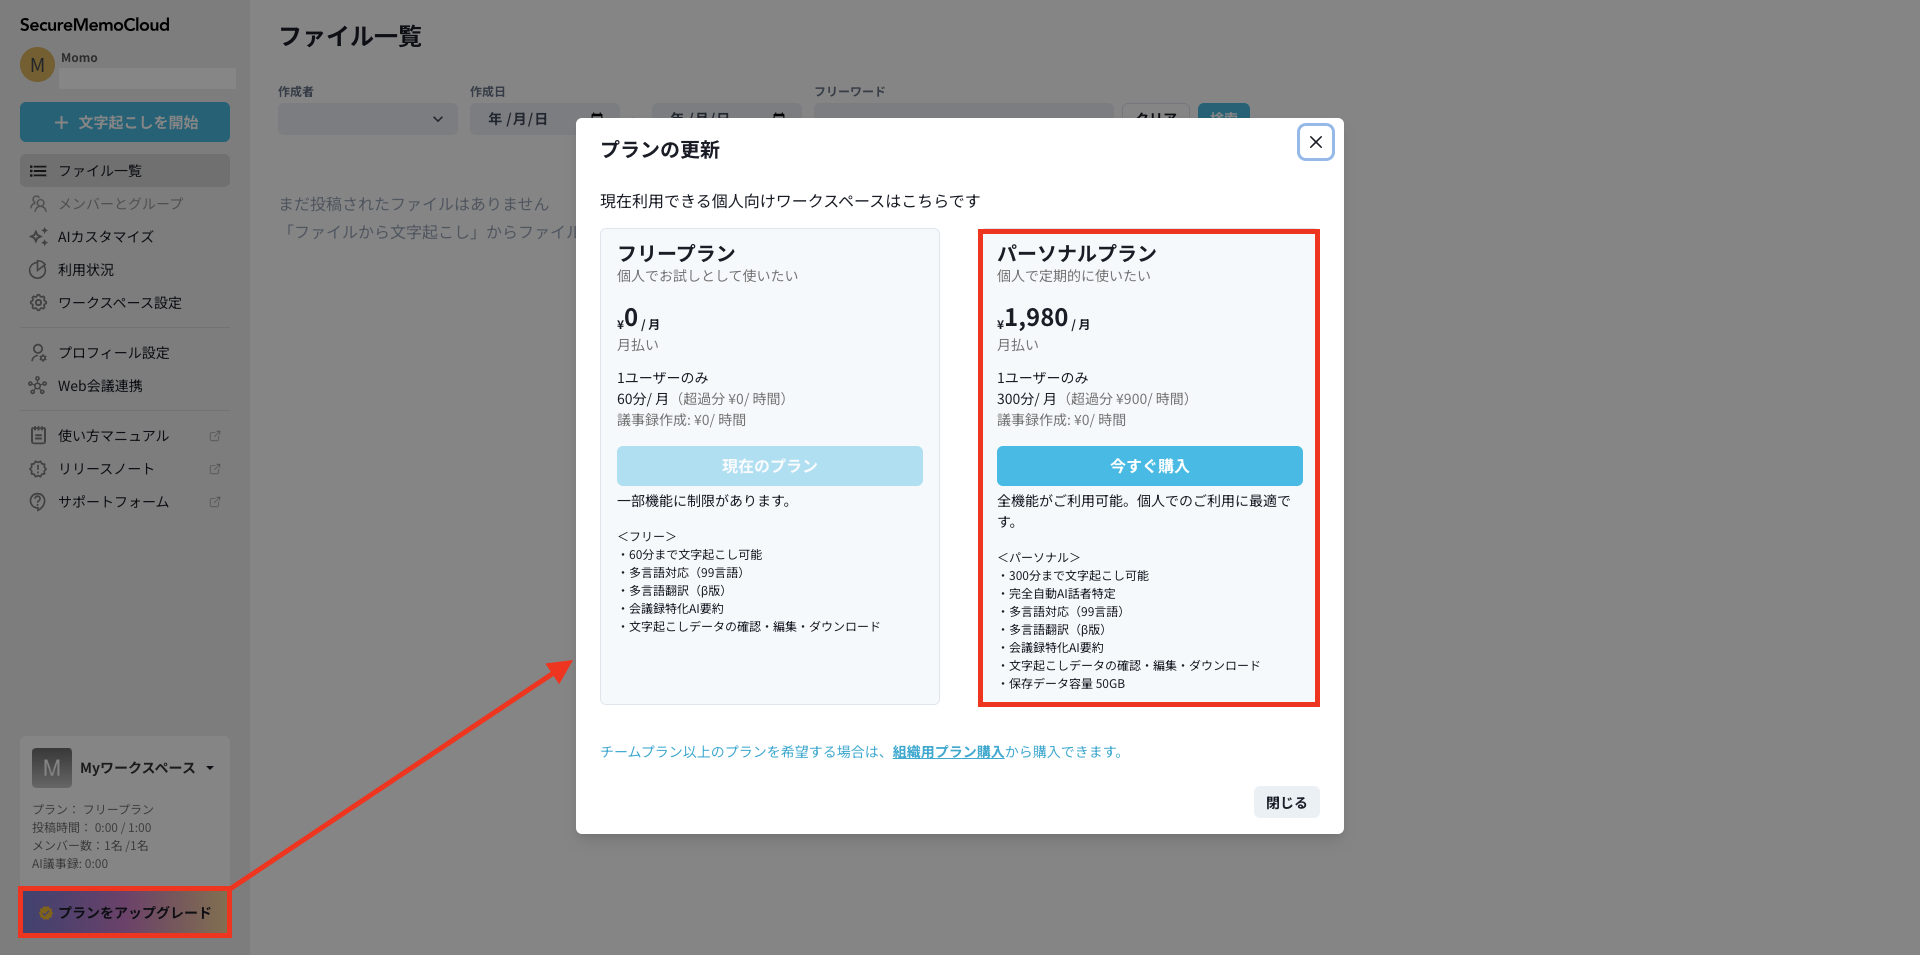
Task: Close the plan update dialog with X
Action: [1315, 142]
